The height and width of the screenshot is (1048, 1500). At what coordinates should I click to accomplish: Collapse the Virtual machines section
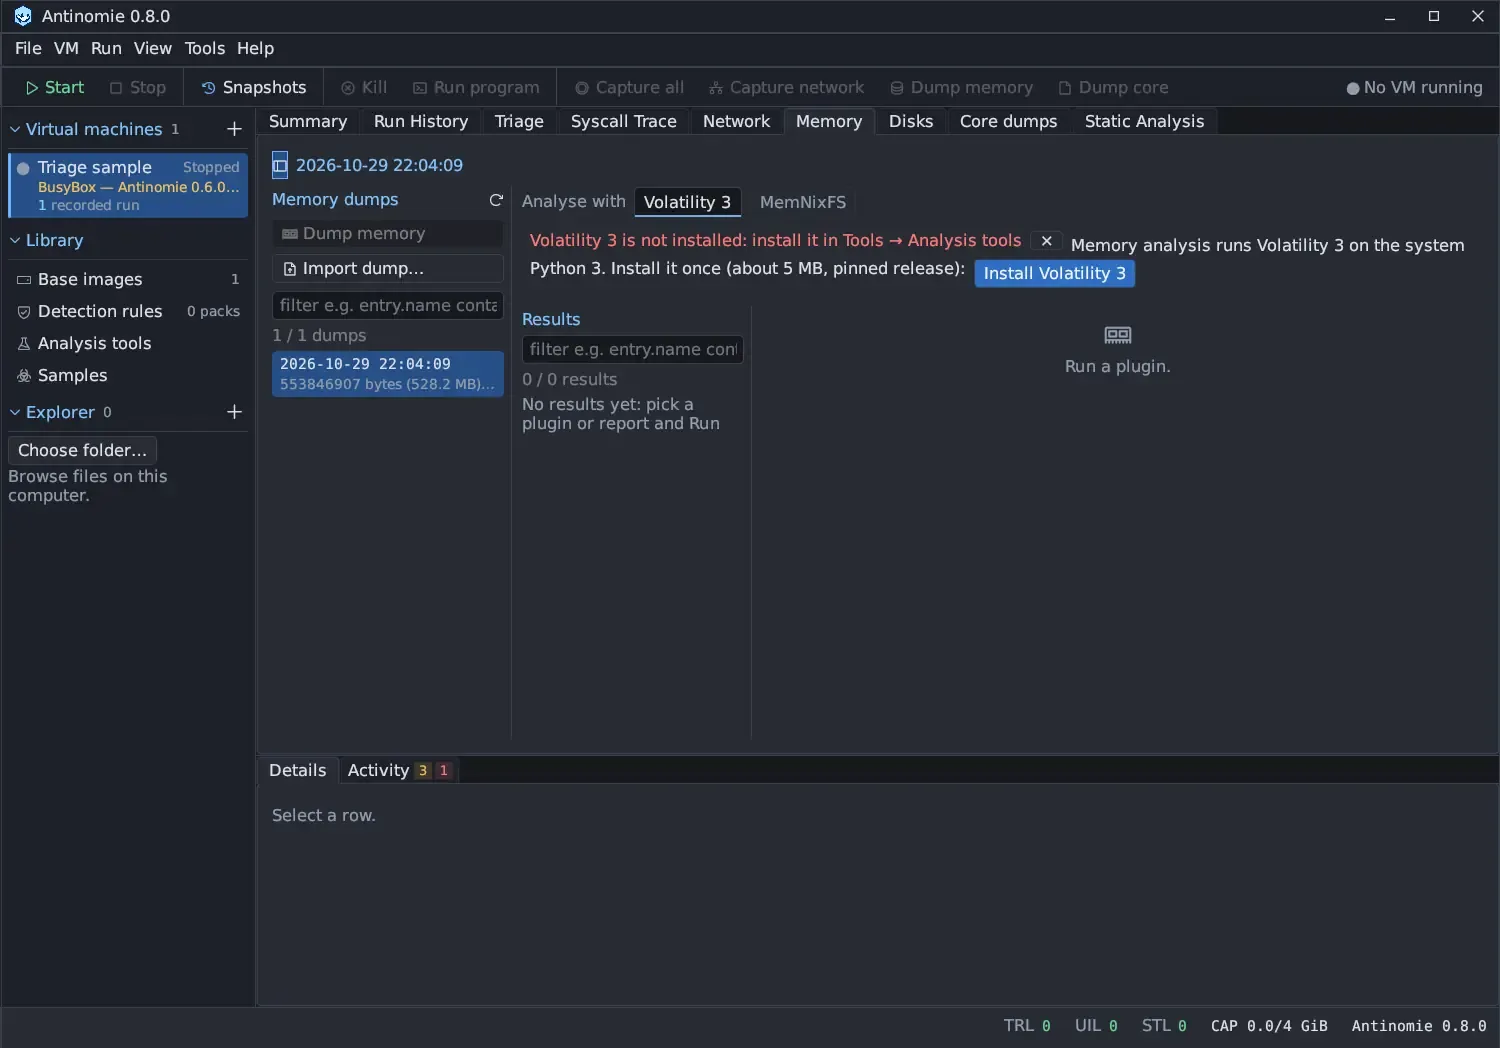coord(15,129)
